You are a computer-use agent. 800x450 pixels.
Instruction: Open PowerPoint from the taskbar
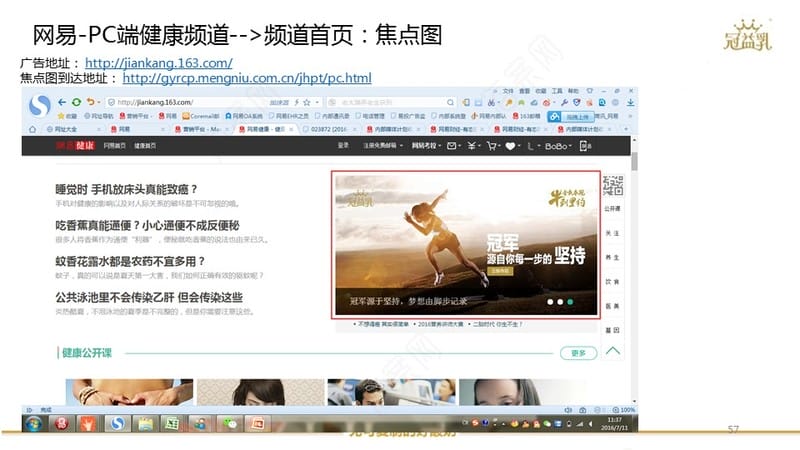click(x=257, y=423)
